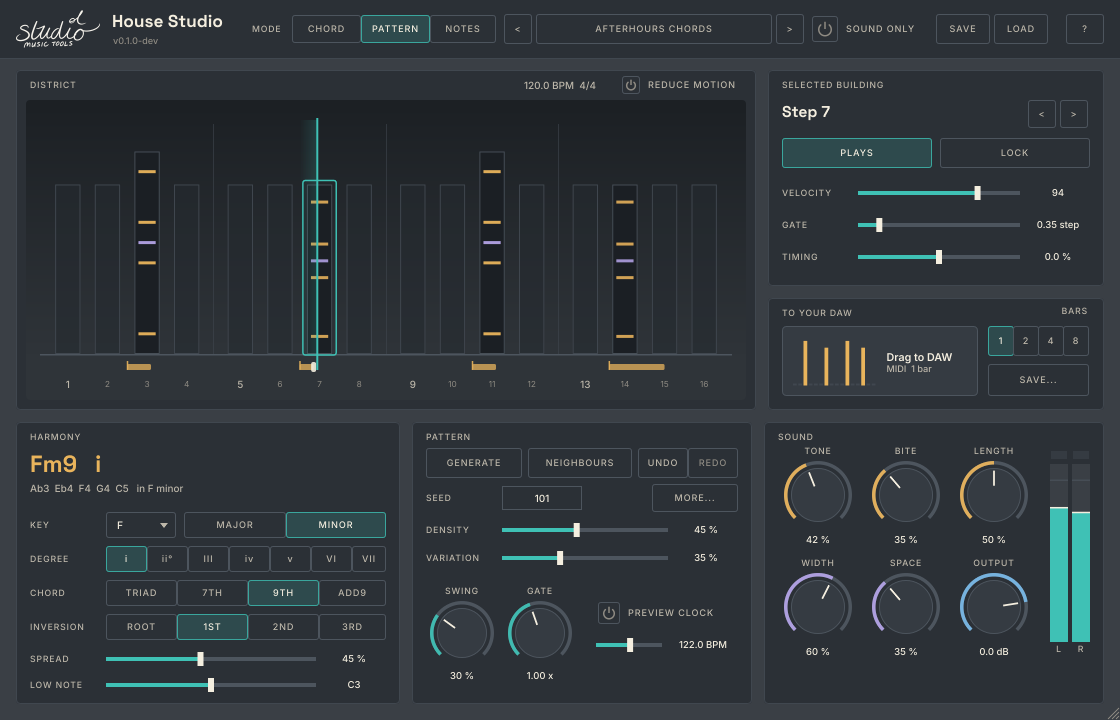The width and height of the screenshot is (1120, 720).
Task: Adjust the Spread slider
Action: pos(211,659)
